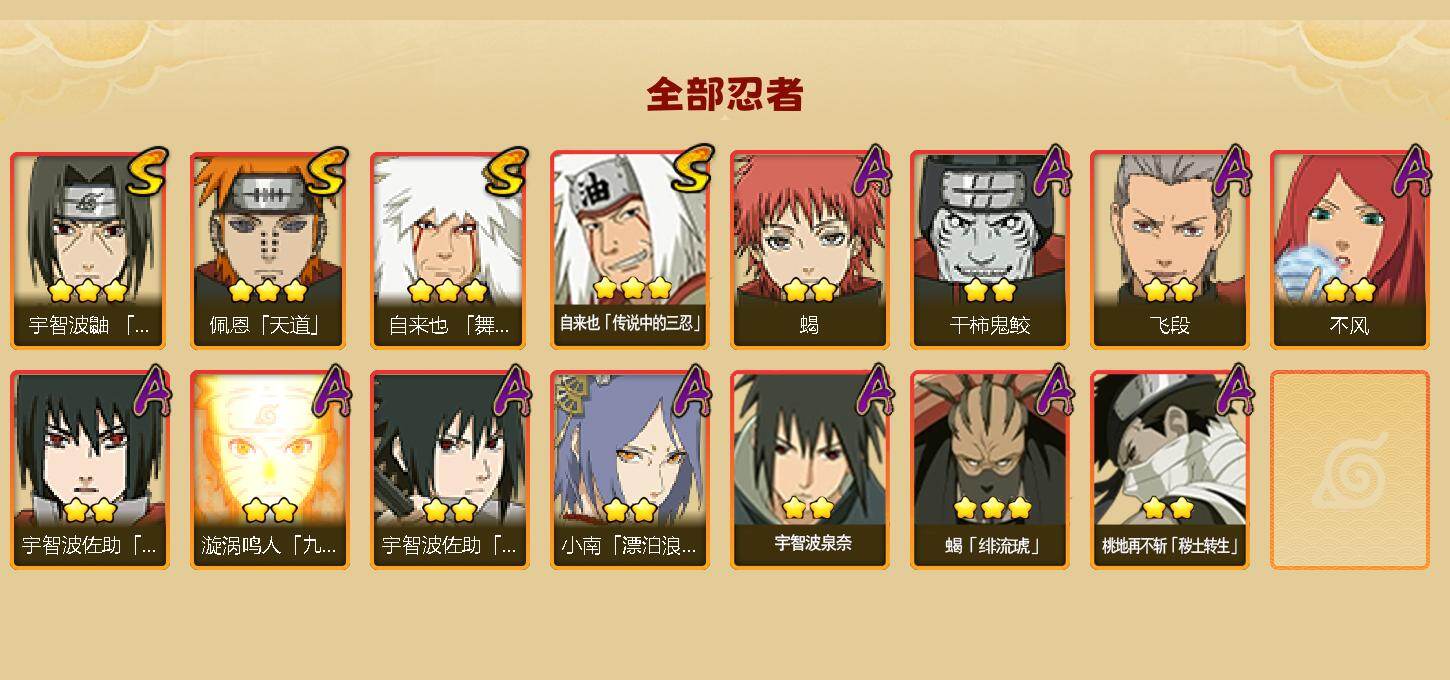The image size is (1450, 680).
Task: Click the three stars on 佩恩「天道」 card
Action: (267, 291)
